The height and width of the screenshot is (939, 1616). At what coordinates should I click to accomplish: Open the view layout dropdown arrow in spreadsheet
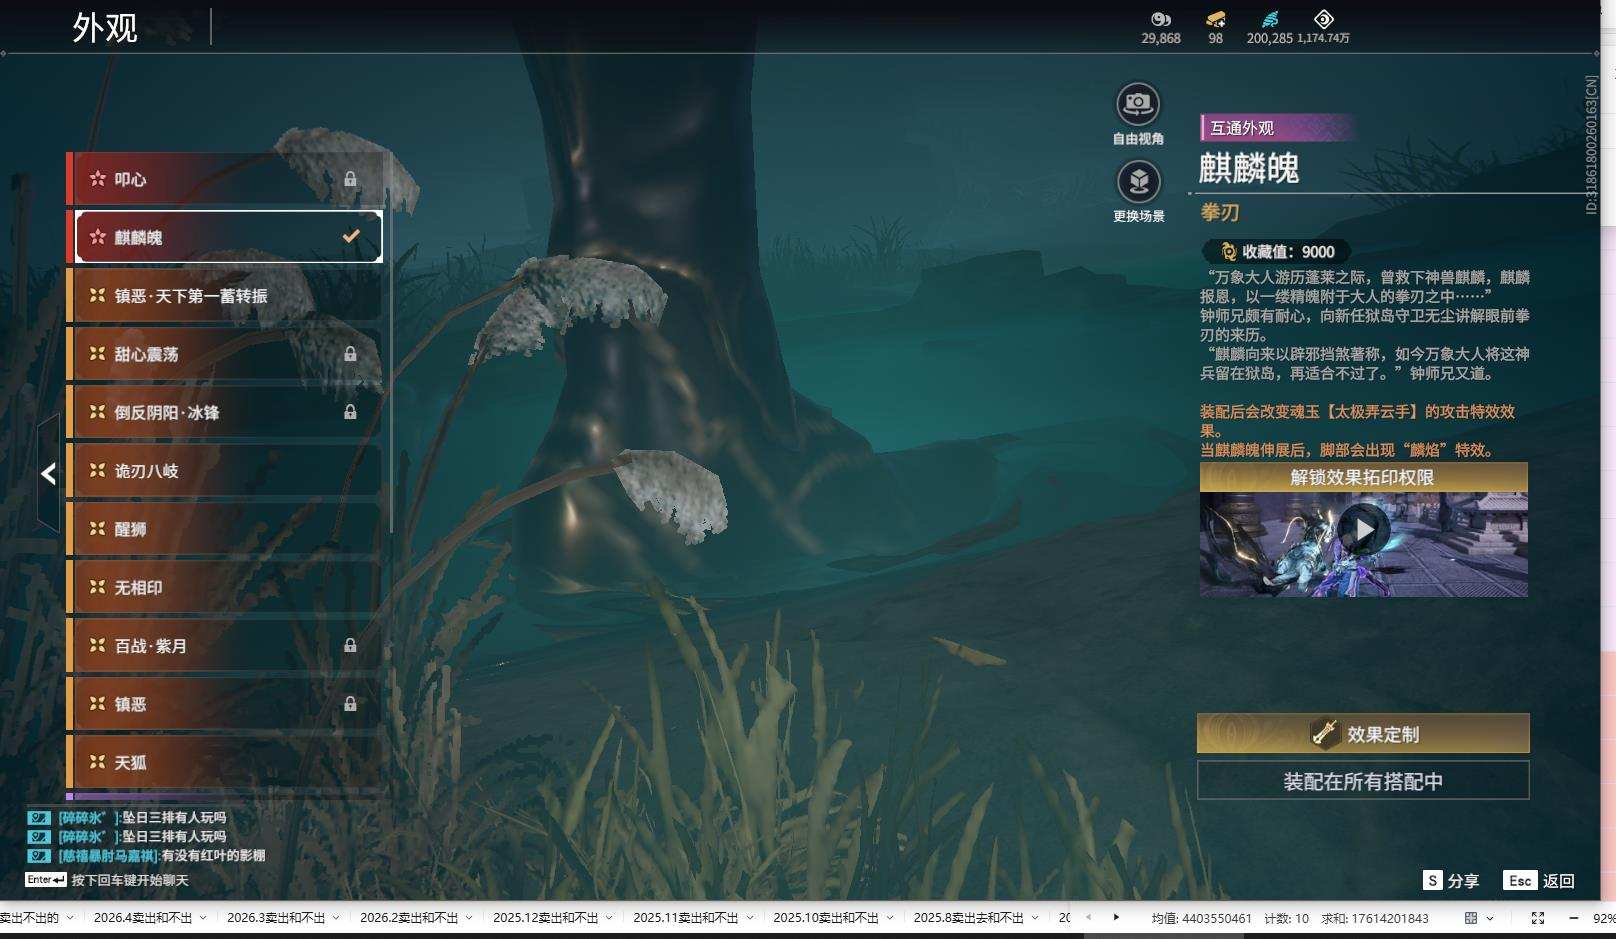tap(1490, 918)
